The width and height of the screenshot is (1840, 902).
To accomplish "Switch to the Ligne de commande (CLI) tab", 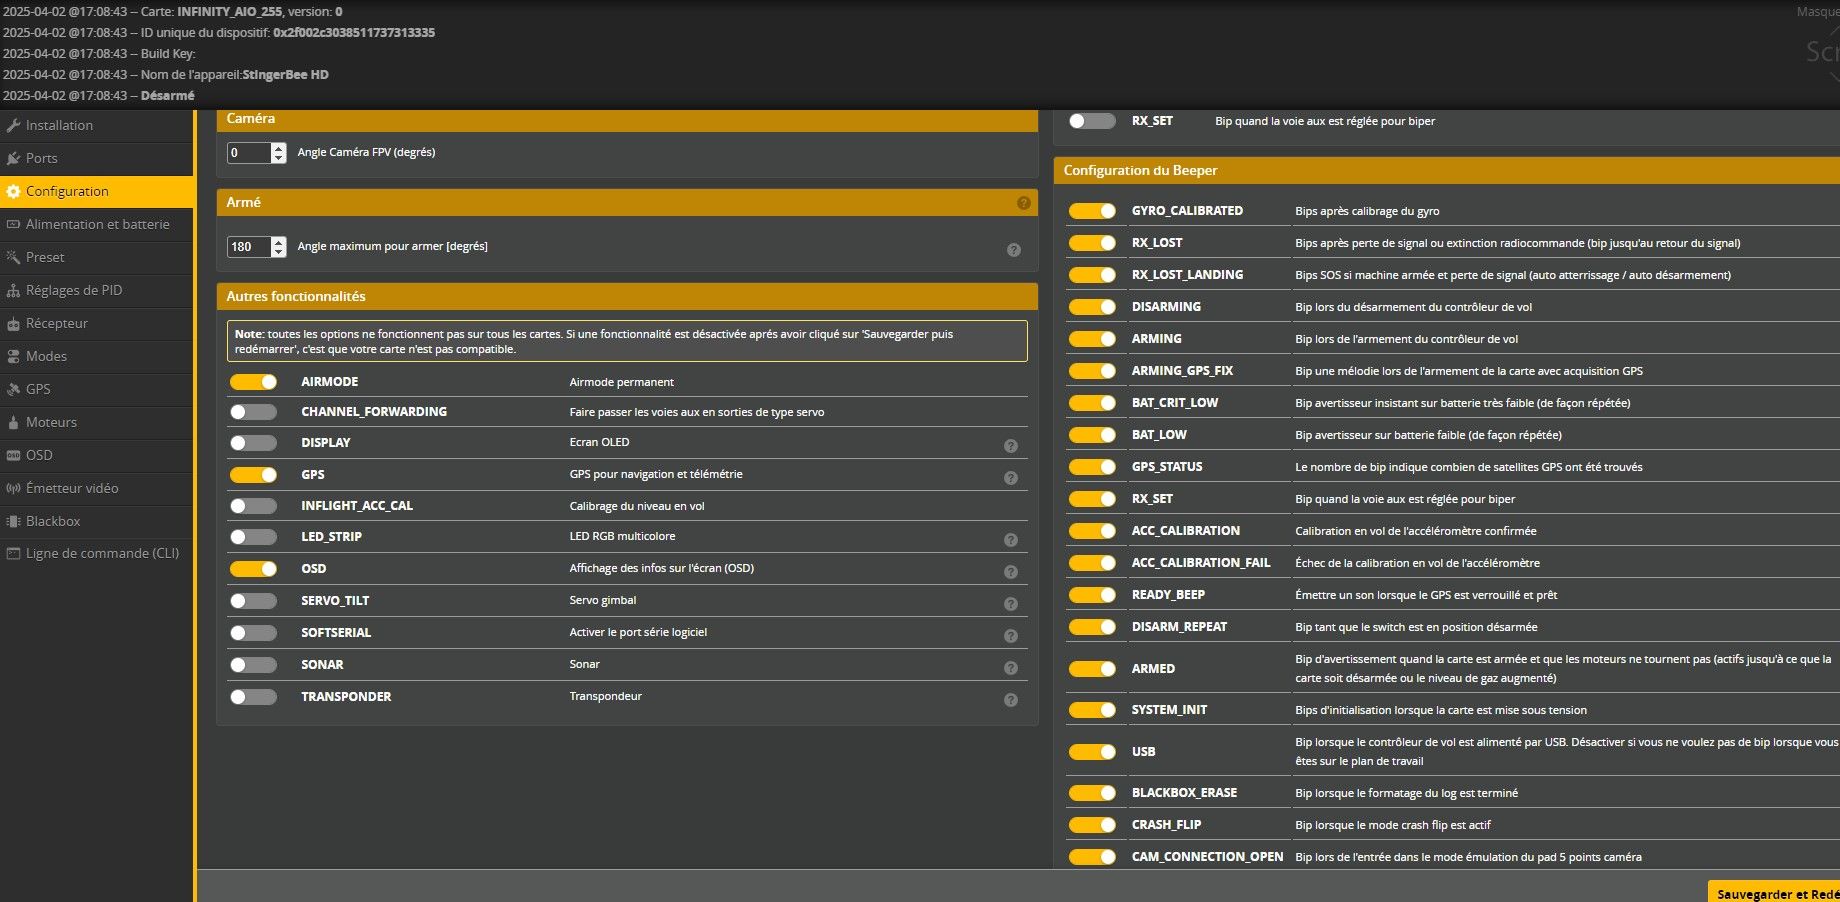I will point(102,553).
